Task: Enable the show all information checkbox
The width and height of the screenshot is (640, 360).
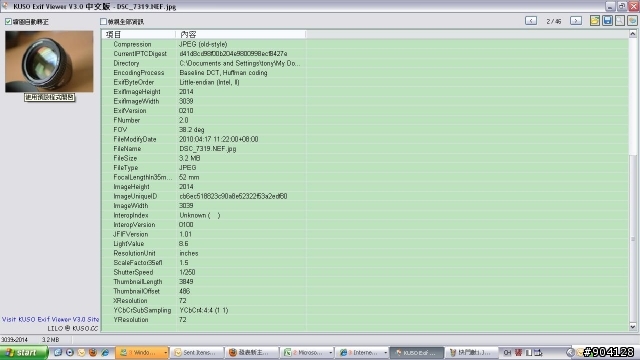Action: pyautogui.click(x=103, y=22)
